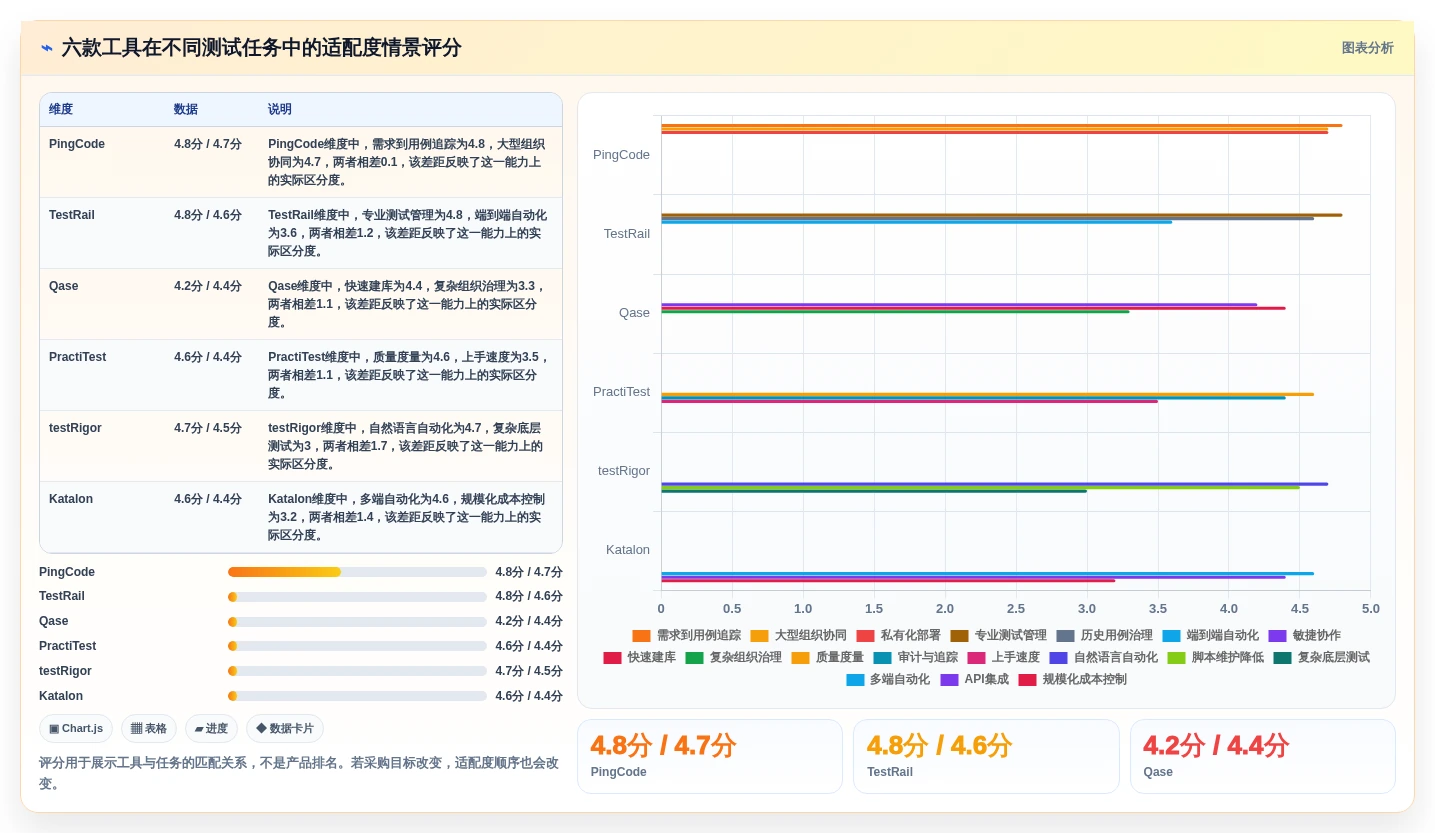
Task: Toggle 复杂组织治理 legend swatch
Action: 694,658
